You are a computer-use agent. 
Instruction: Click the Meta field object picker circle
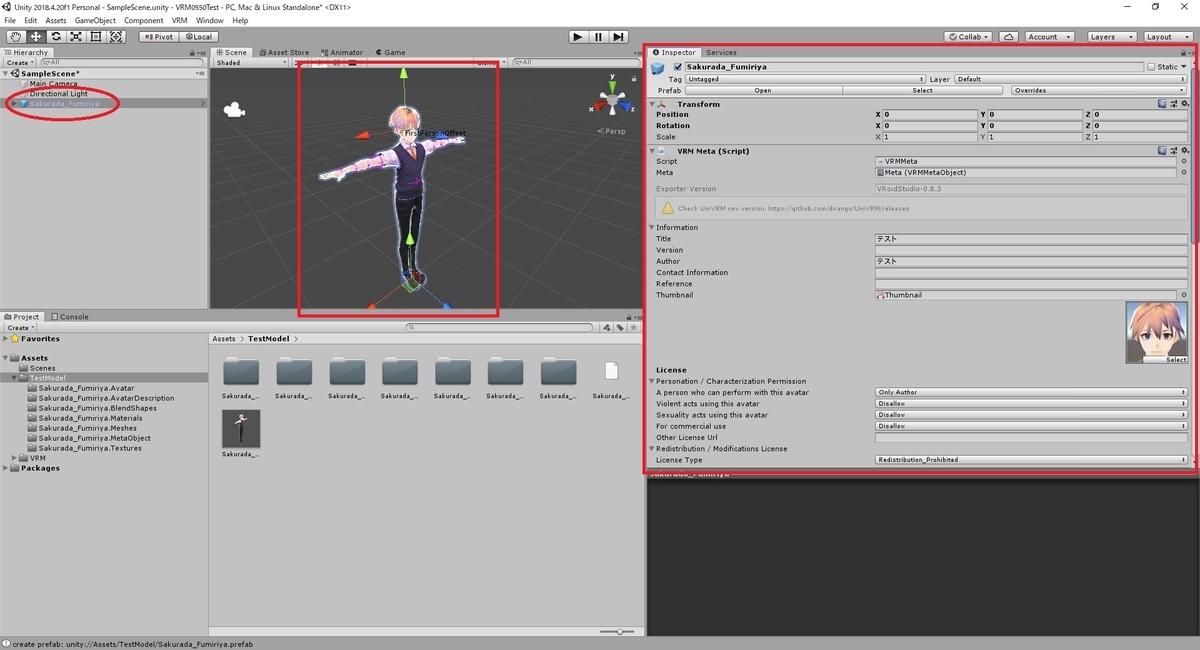pos(1184,172)
